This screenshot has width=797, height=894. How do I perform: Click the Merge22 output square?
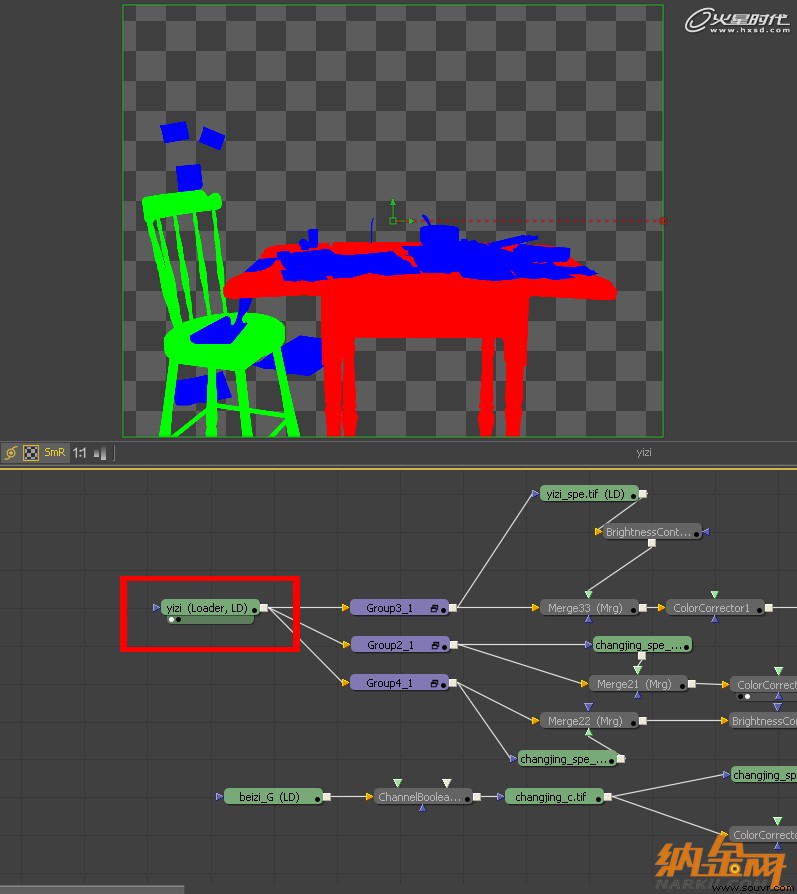click(x=643, y=721)
